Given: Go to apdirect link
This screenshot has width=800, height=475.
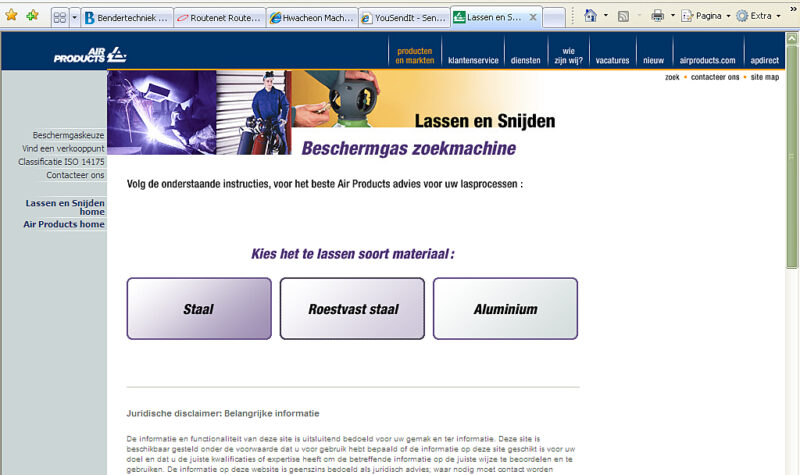Looking at the screenshot, I should point(764,60).
